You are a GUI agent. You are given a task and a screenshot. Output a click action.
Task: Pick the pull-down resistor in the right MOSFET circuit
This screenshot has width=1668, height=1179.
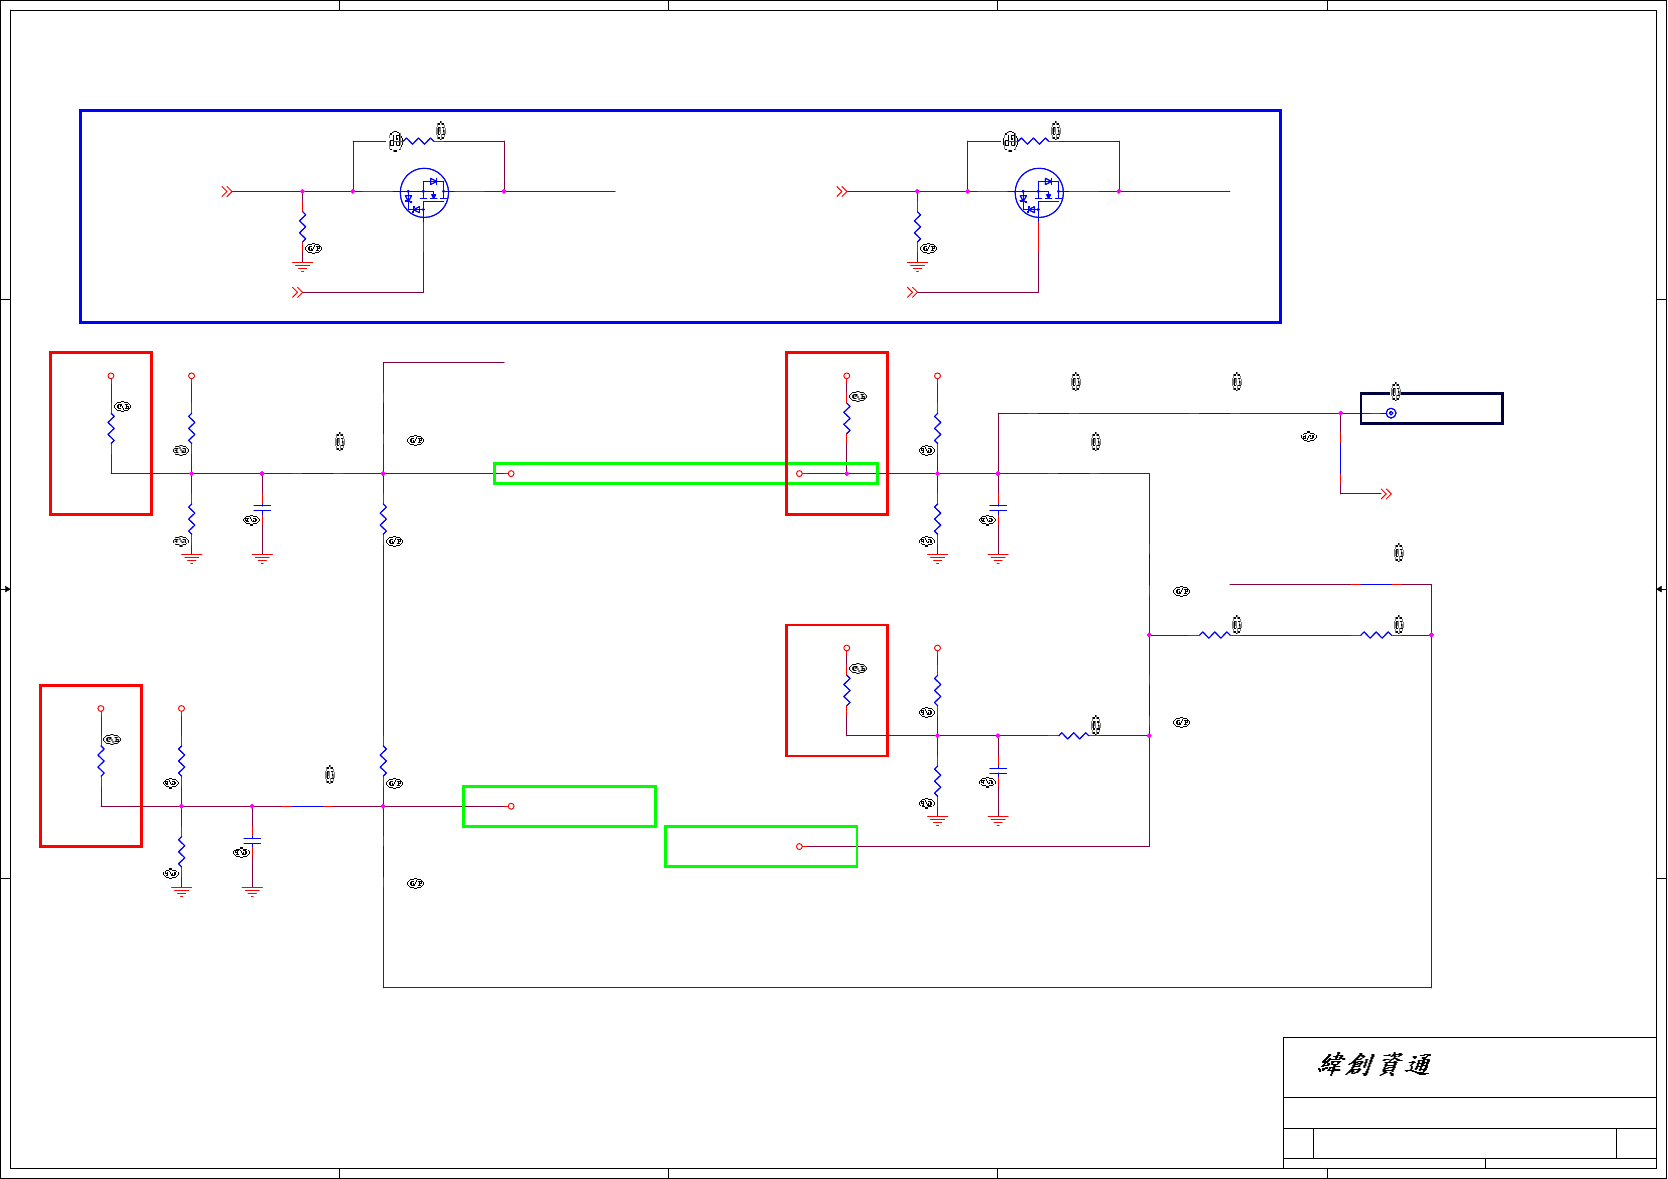[x=917, y=226]
